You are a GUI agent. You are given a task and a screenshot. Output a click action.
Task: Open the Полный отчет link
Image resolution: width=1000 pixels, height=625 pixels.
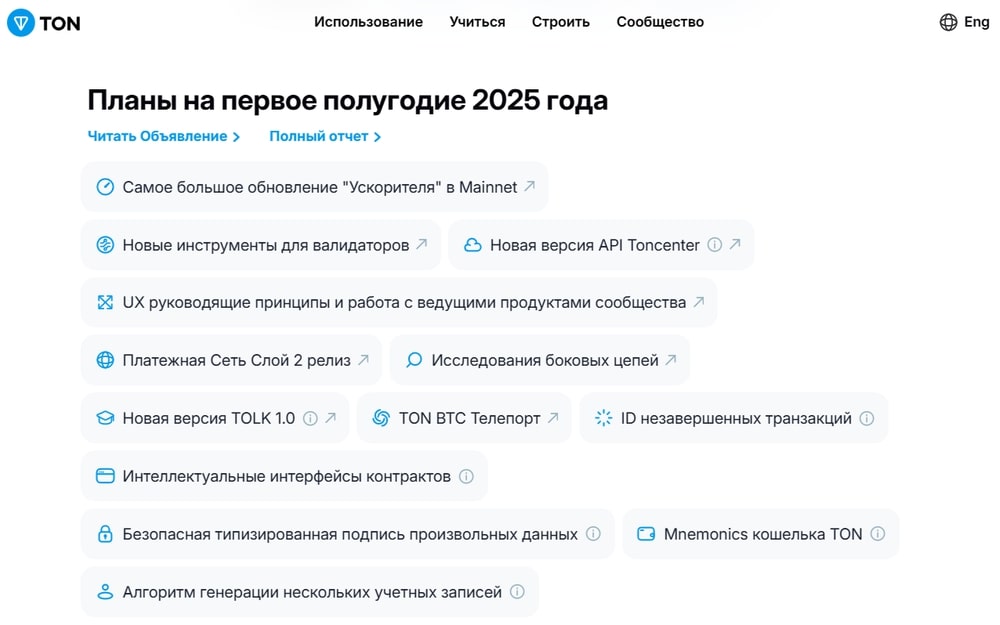[x=325, y=136]
